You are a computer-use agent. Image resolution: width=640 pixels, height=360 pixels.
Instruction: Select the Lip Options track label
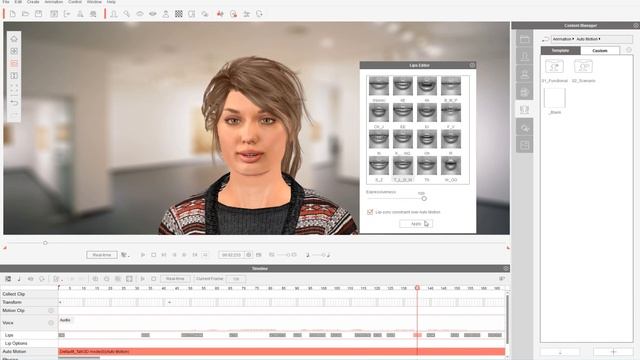16,343
